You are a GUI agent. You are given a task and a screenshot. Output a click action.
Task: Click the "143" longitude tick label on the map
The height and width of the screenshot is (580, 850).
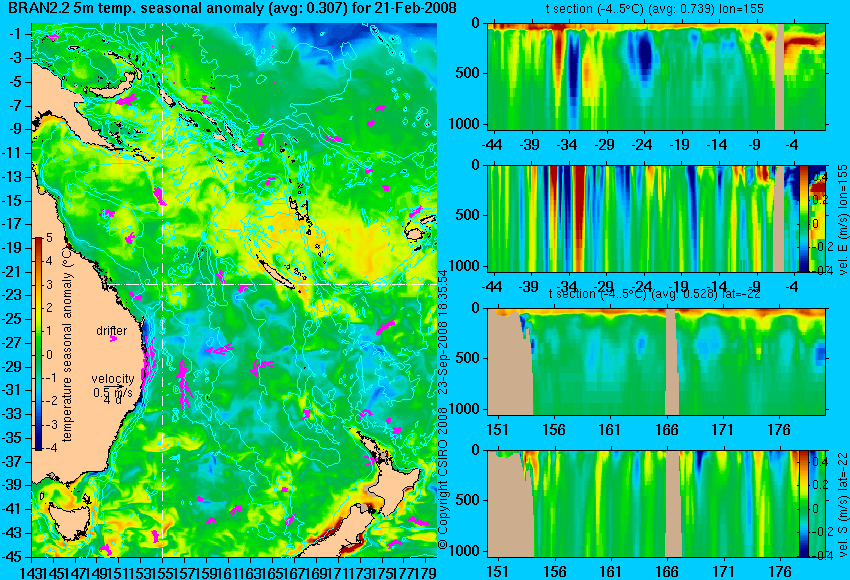point(31,572)
